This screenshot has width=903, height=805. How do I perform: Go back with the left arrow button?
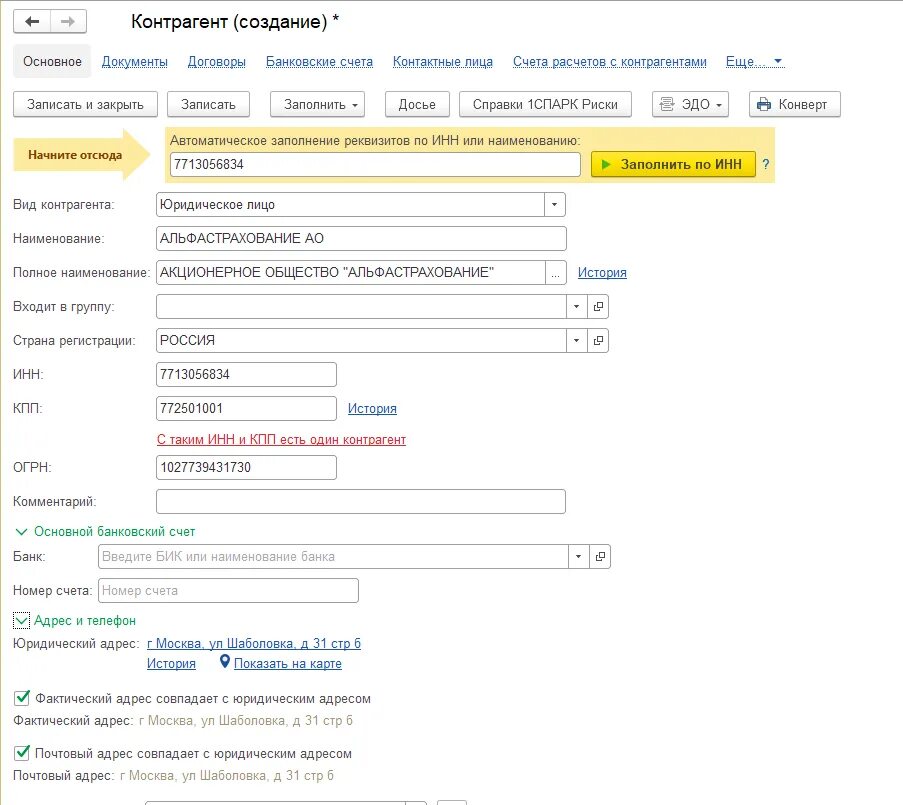point(32,22)
